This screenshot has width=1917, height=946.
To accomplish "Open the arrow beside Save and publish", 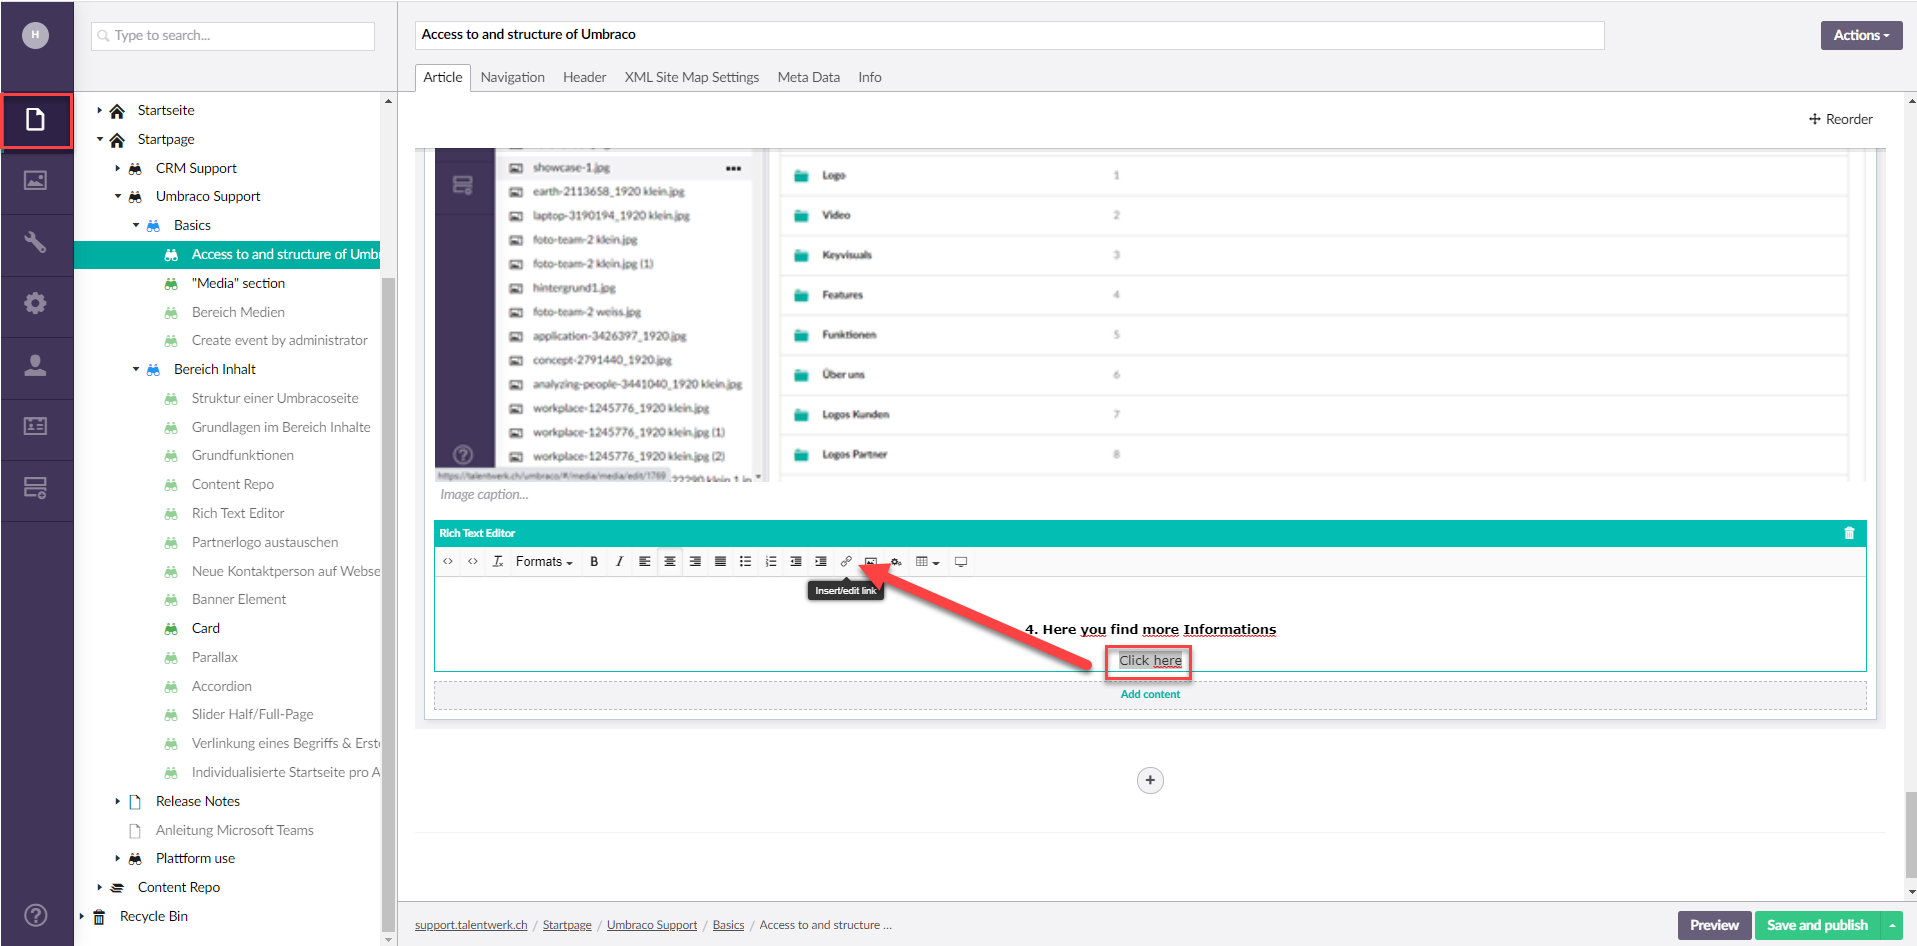I will [x=1892, y=925].
